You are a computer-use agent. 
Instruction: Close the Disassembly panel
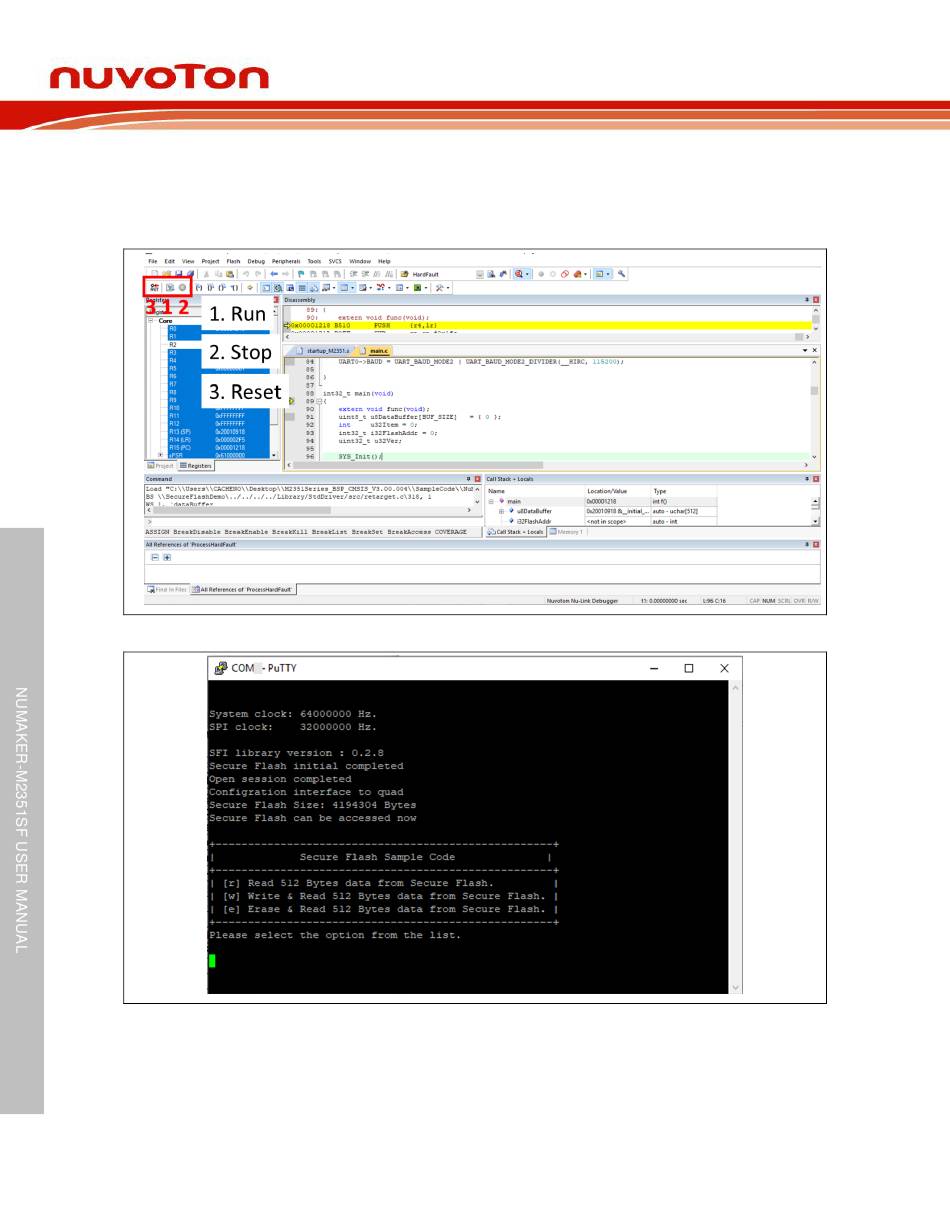tap(816, 300)
